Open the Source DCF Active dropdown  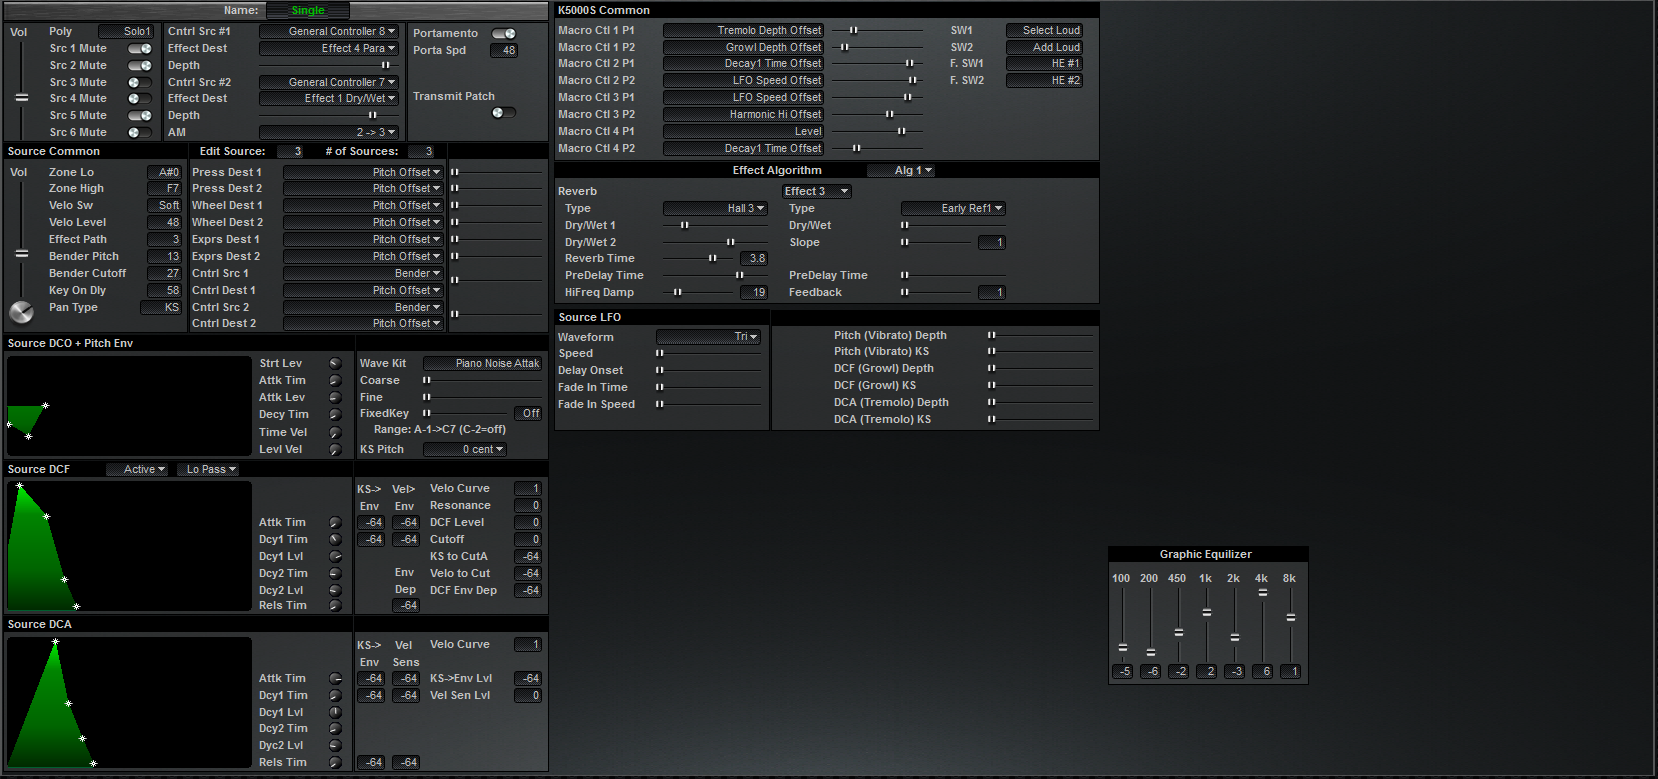139,470
